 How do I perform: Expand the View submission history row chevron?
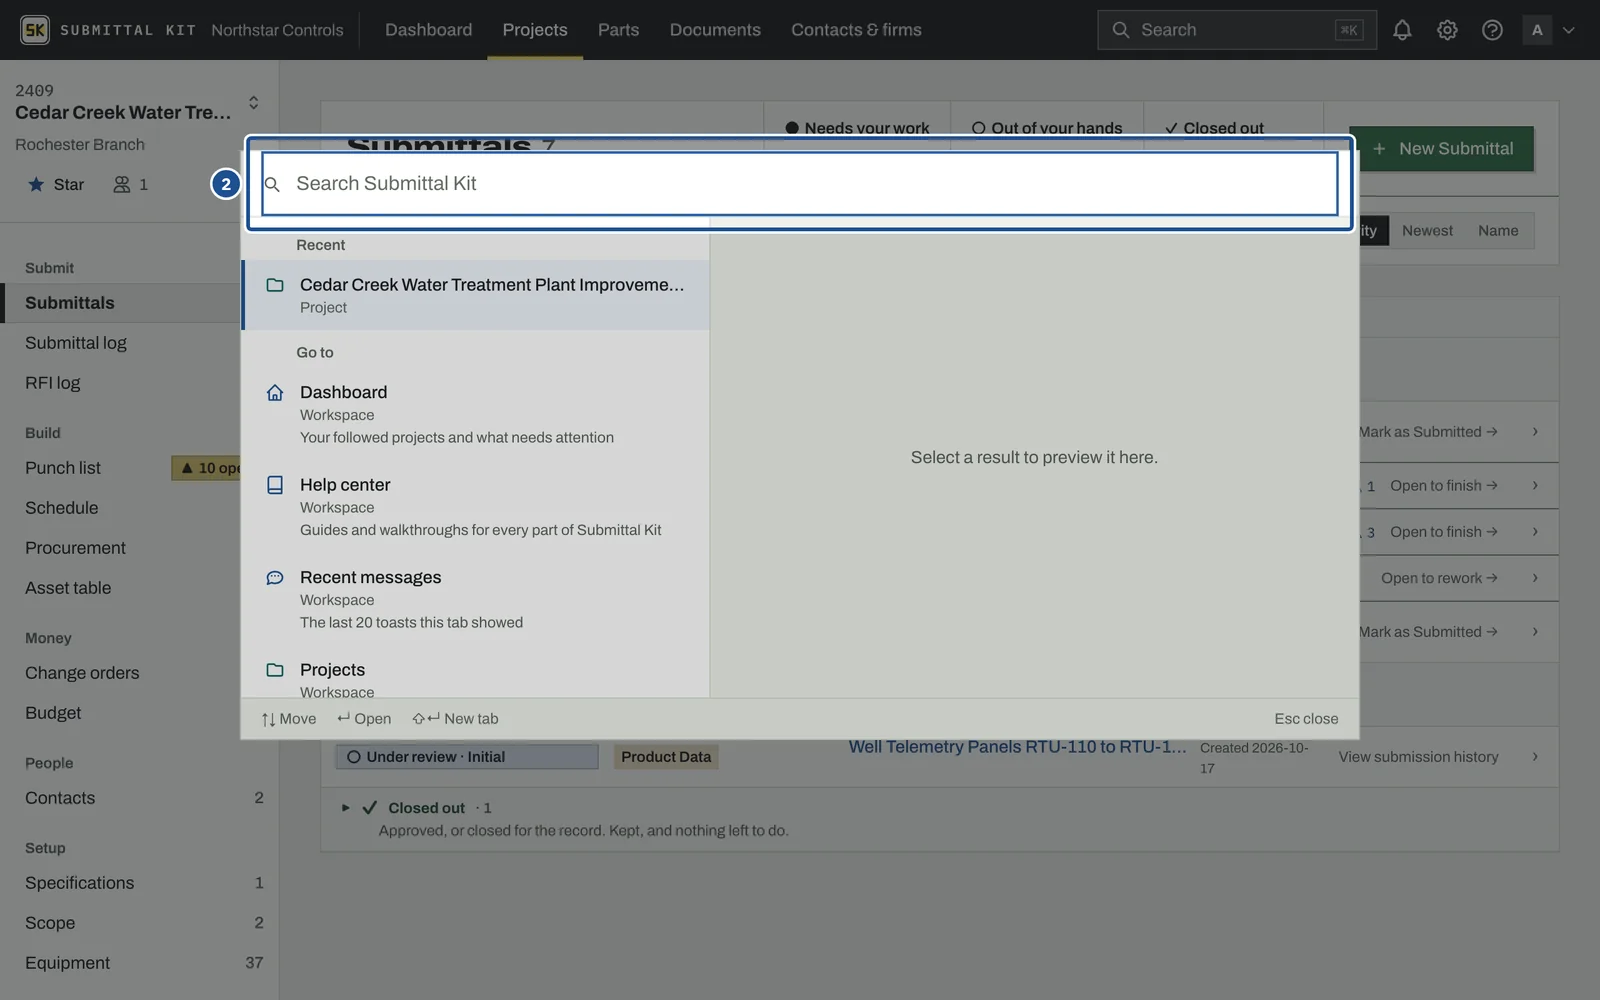[x=1535, y=757]
